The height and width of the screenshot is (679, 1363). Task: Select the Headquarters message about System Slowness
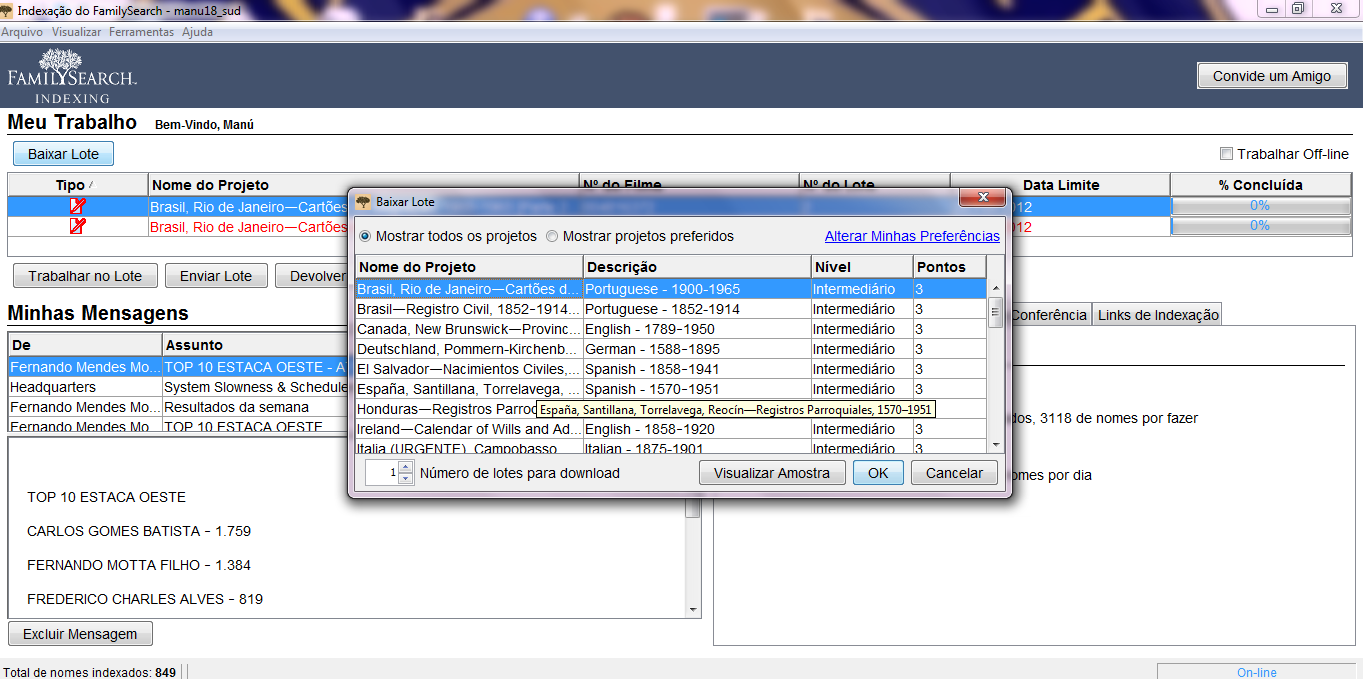tap(178, 387)
